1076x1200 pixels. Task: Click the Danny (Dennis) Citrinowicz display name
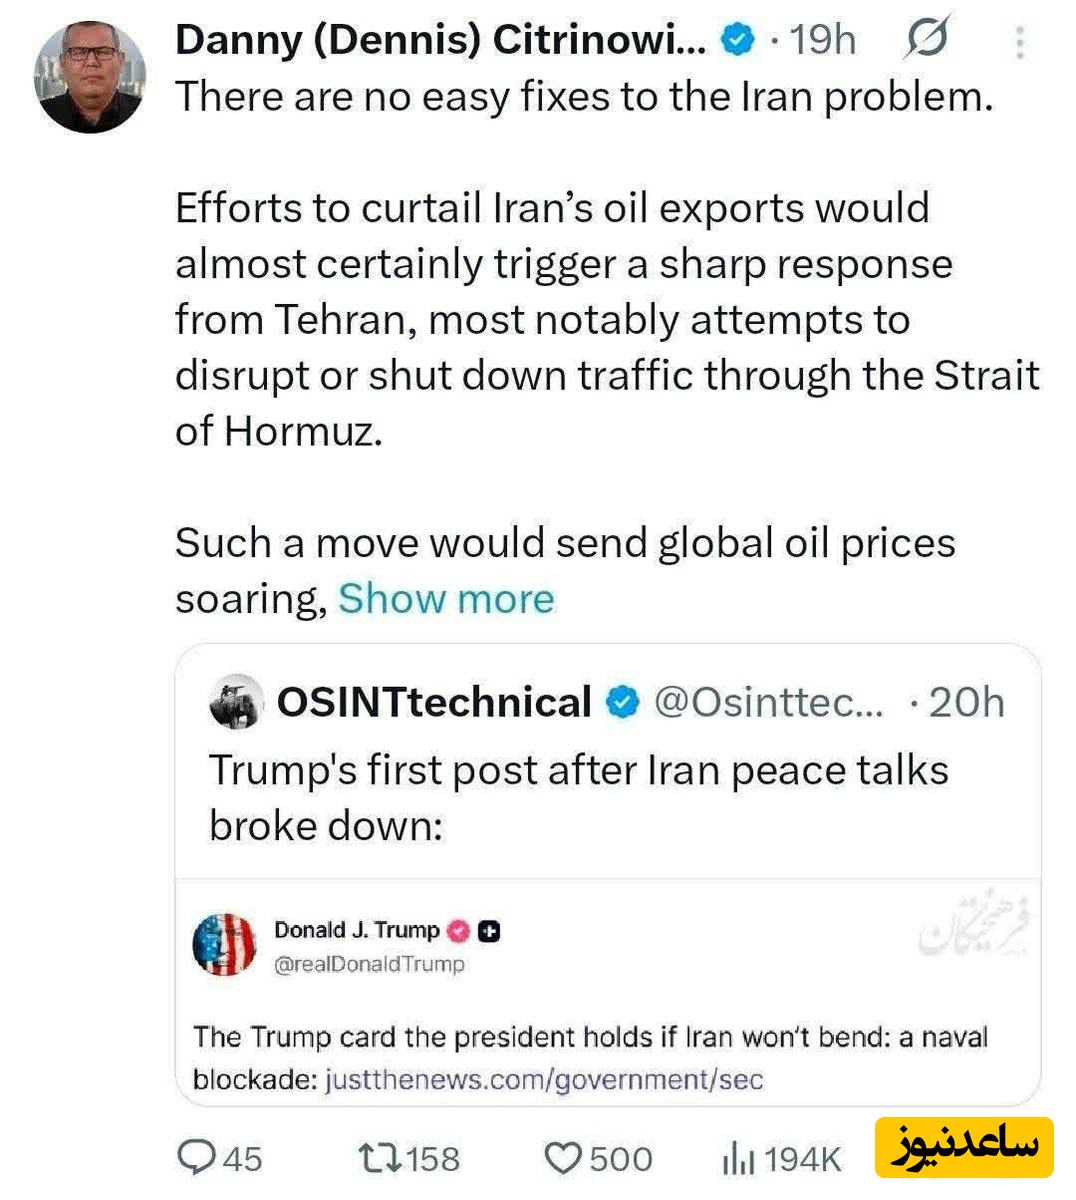point(440,41)
